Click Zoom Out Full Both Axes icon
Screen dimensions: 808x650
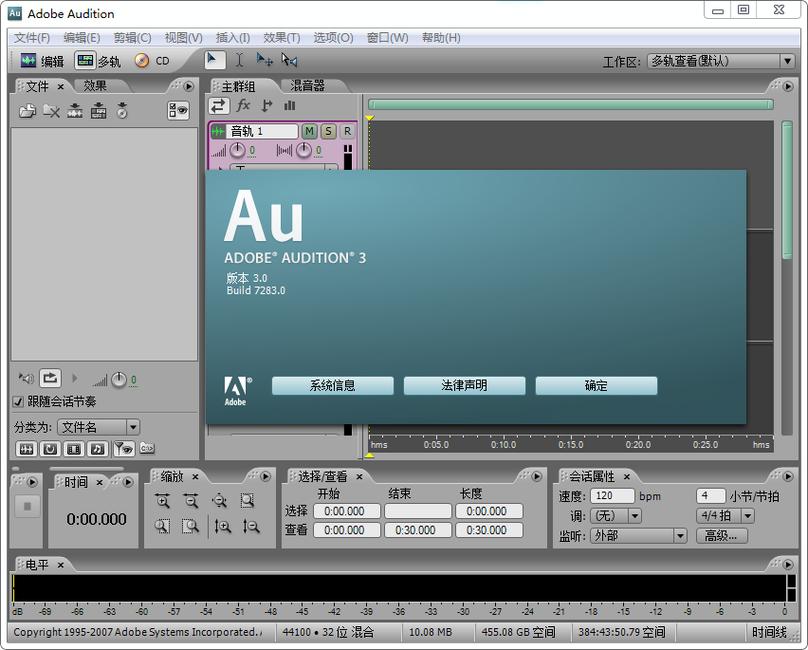click(x=220, y=501)
